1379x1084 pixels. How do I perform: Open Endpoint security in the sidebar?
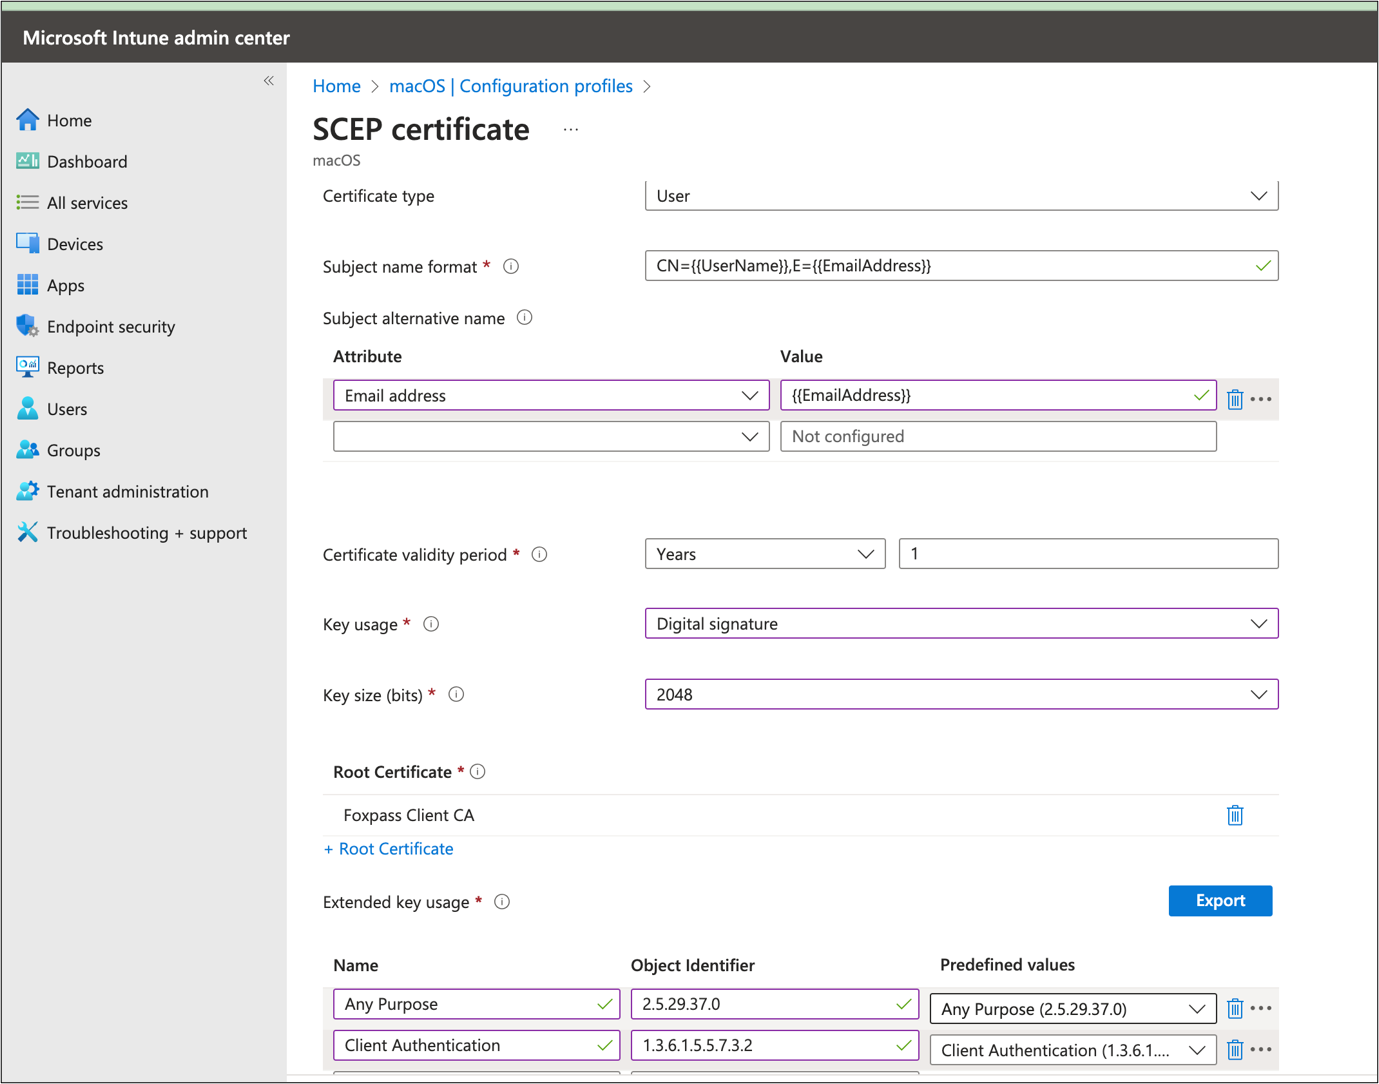110,327
